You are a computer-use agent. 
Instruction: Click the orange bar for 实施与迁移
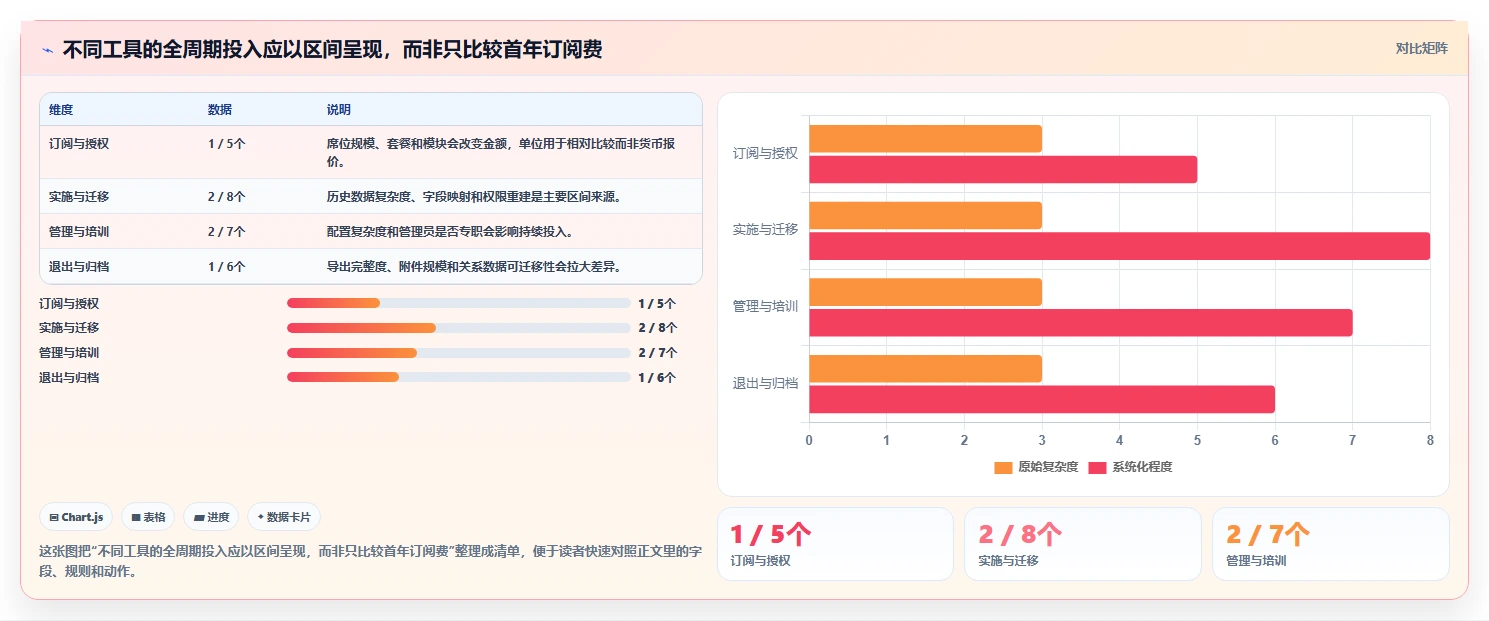coord(925,216)
